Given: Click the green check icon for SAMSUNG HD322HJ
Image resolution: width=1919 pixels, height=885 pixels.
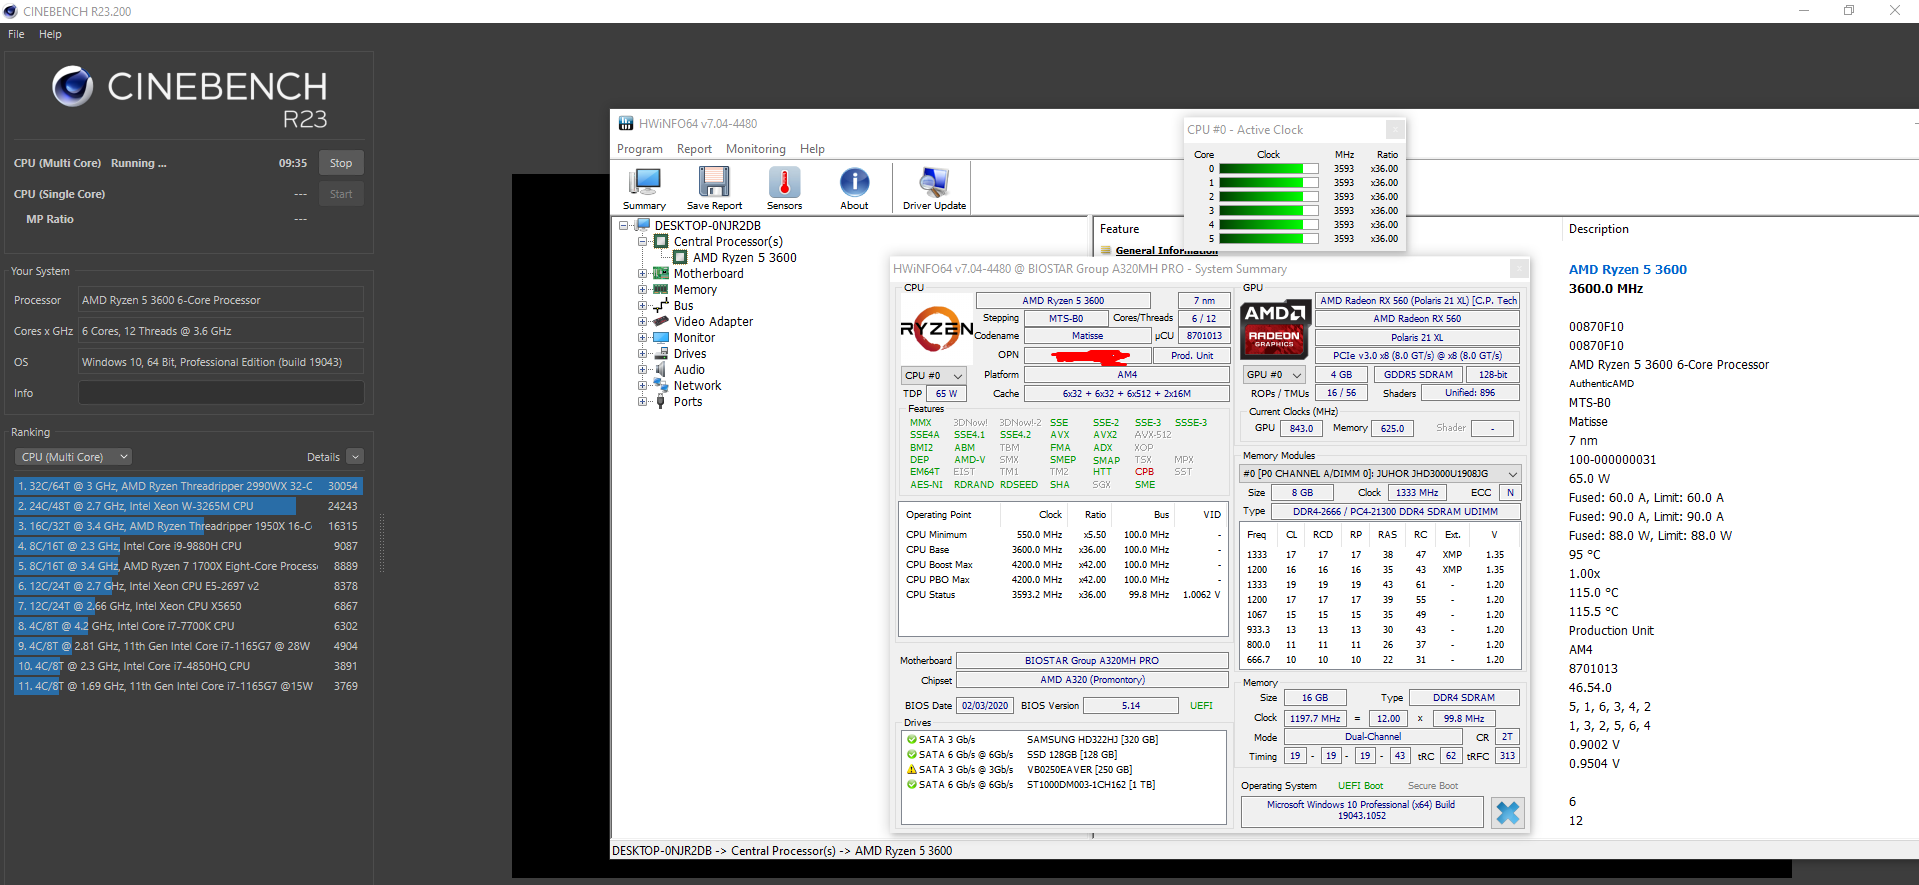Looking at the screenshot, I should click(x=911, y=740).
